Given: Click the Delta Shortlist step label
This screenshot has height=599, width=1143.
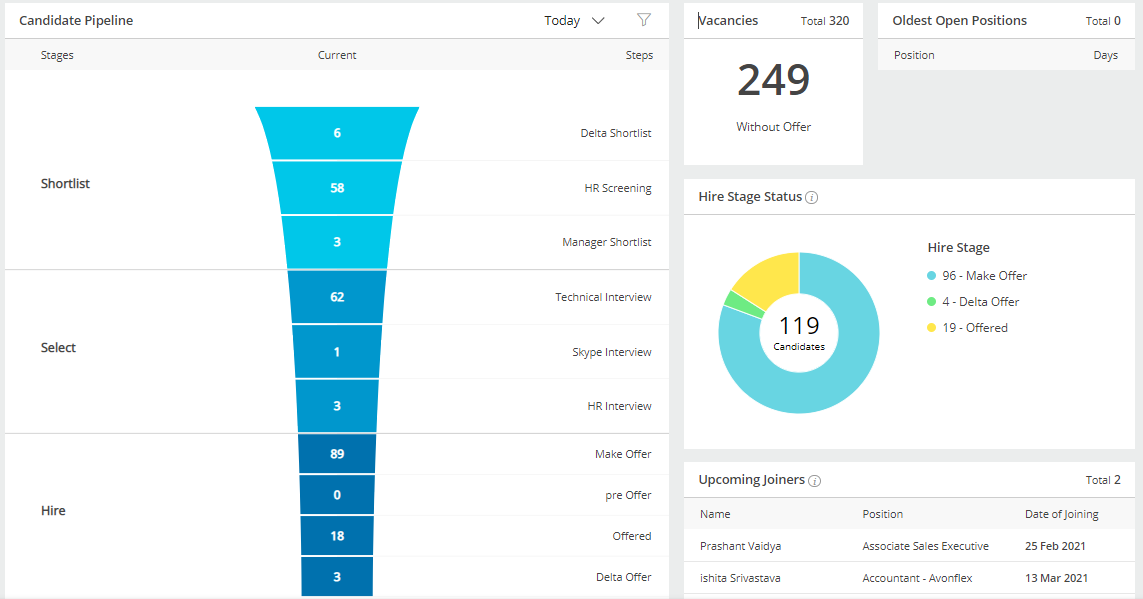Looking at the screenshot, I should tap(615, 132).
